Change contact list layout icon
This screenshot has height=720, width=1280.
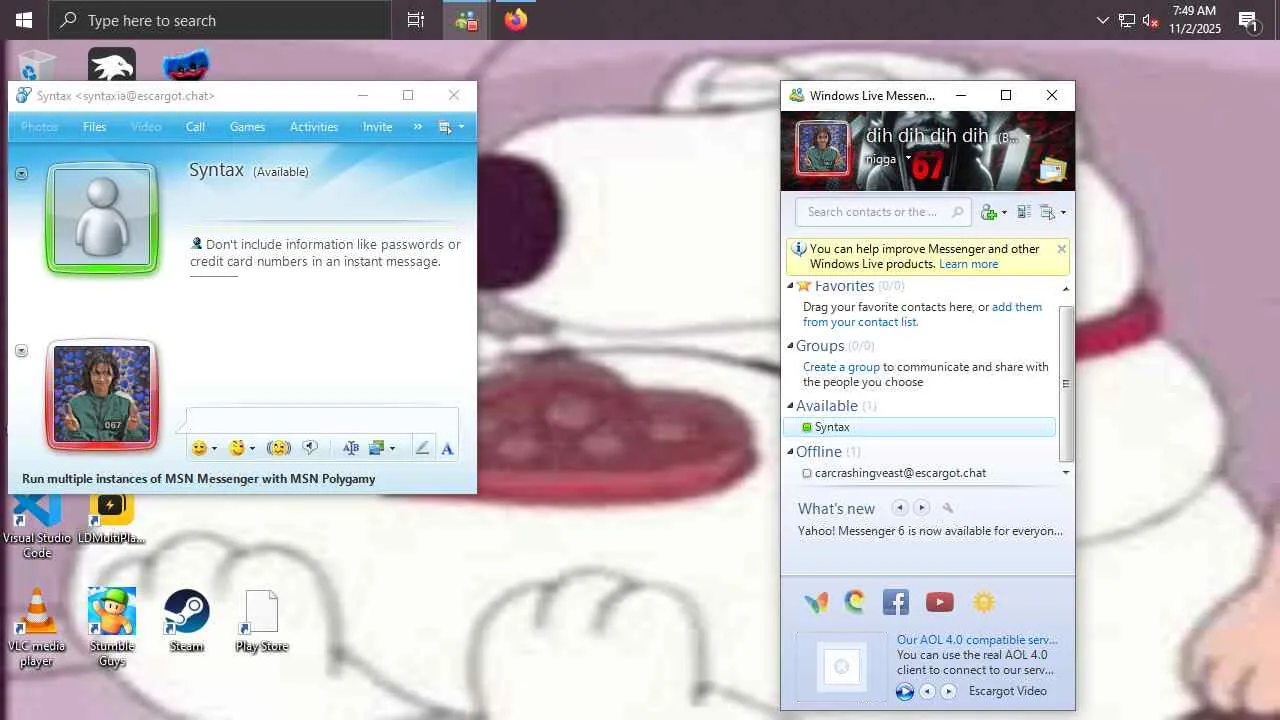click(1024, 212)
